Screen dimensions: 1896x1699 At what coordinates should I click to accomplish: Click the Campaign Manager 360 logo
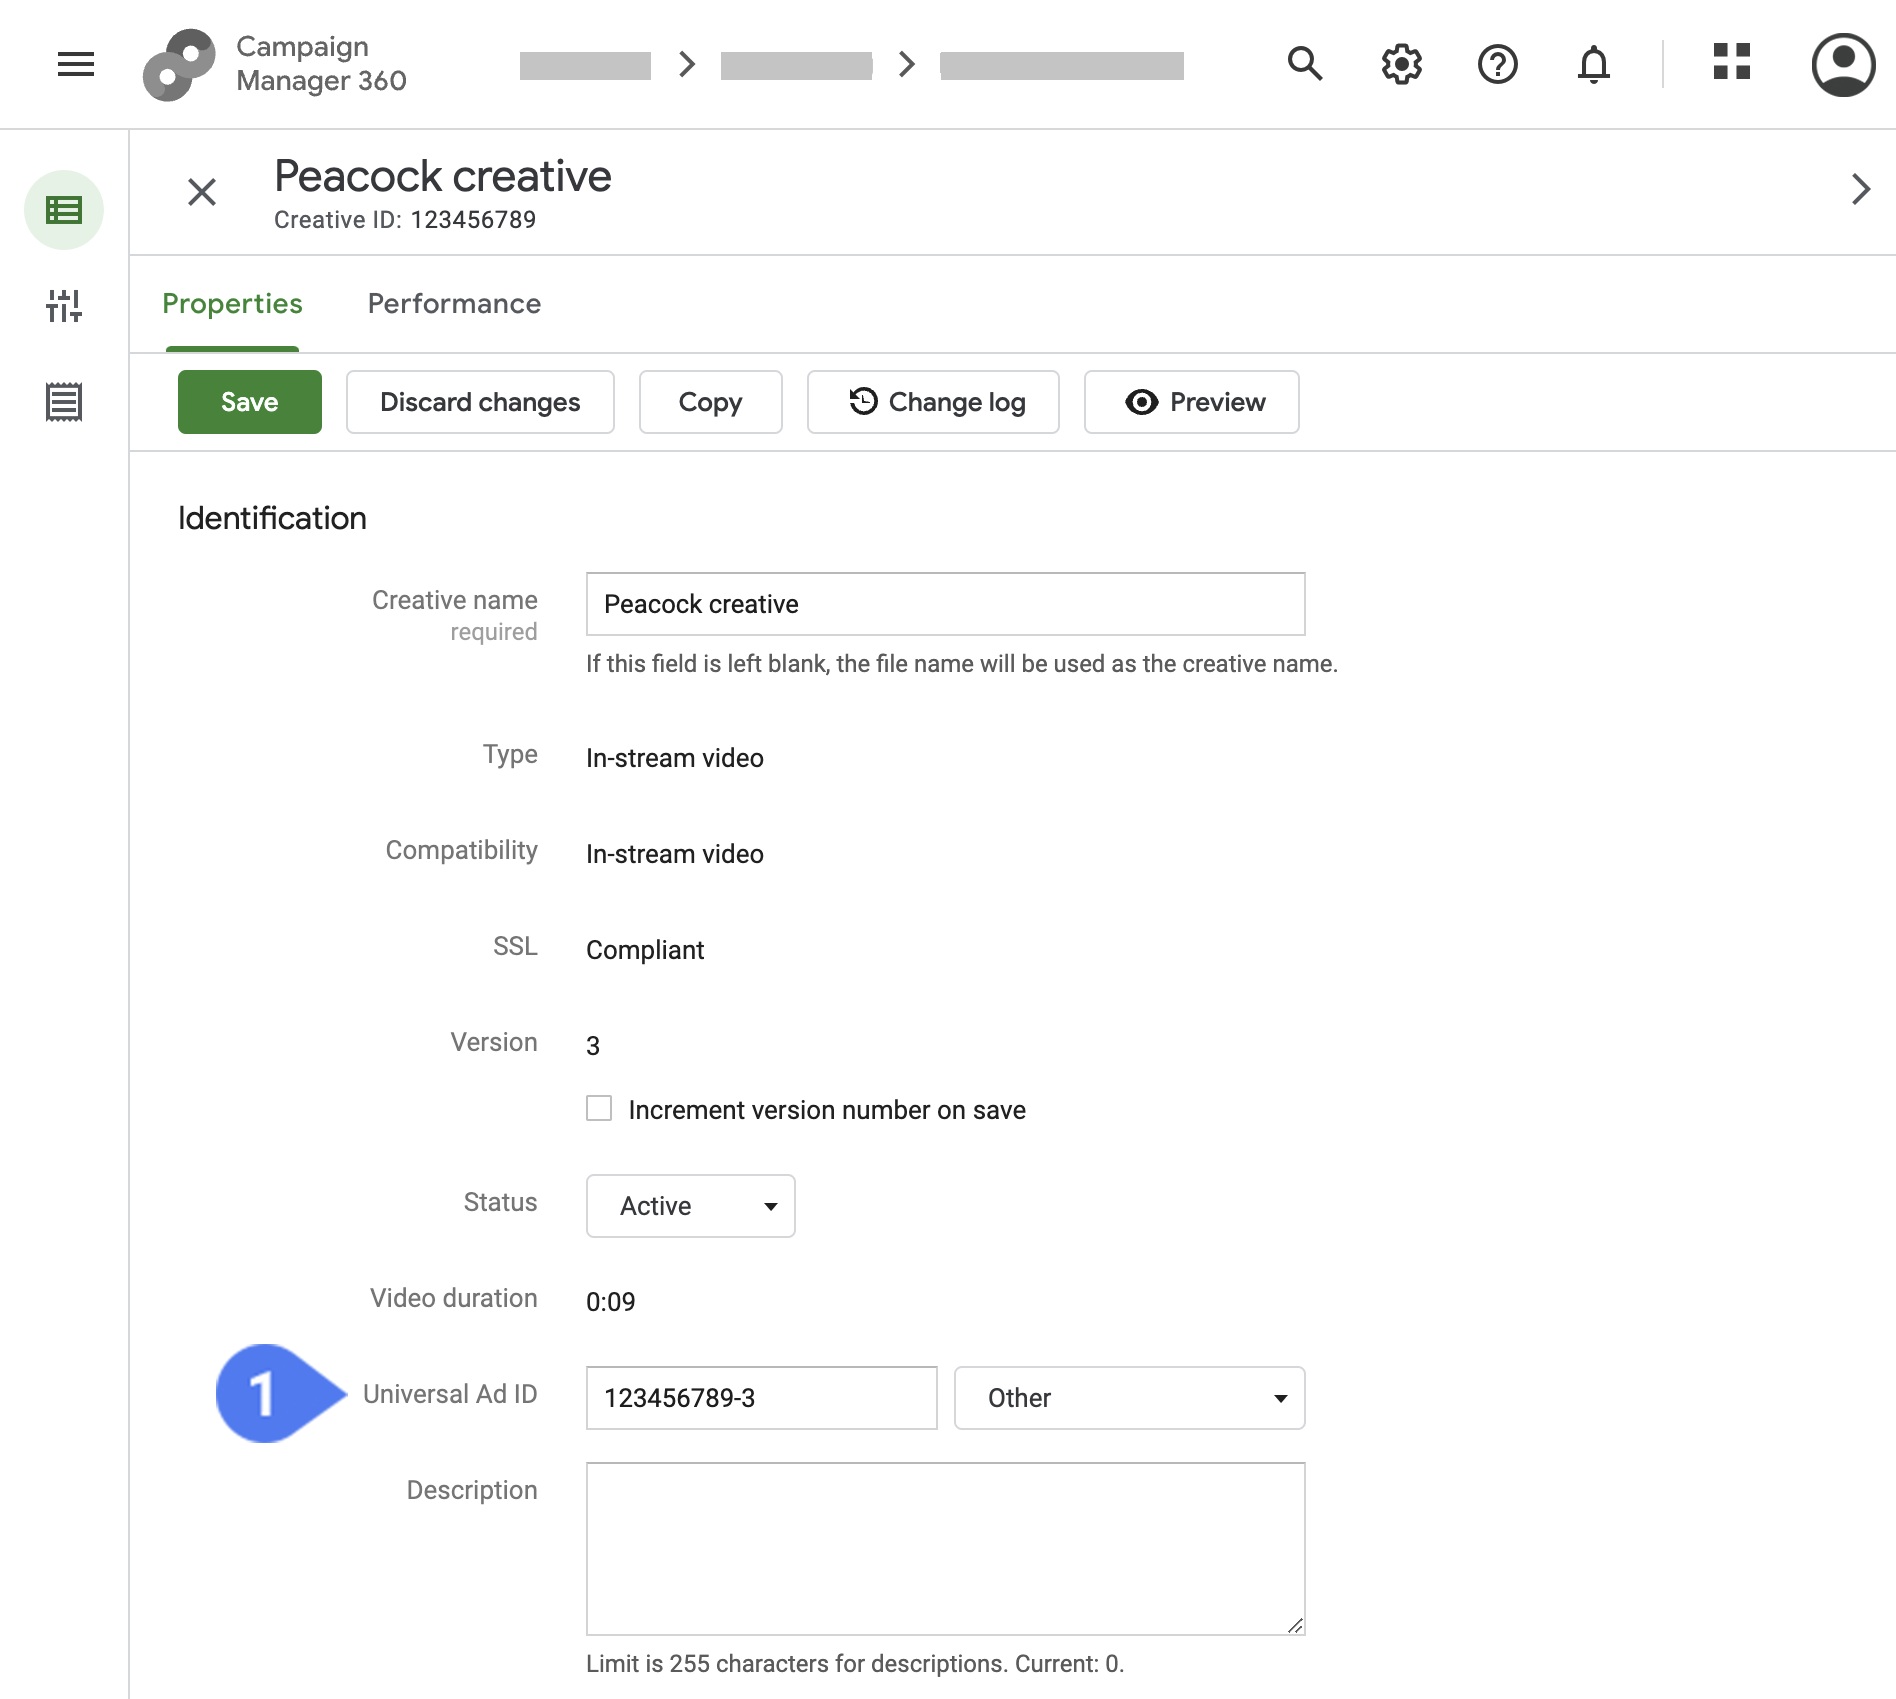[x=275, y=64]
